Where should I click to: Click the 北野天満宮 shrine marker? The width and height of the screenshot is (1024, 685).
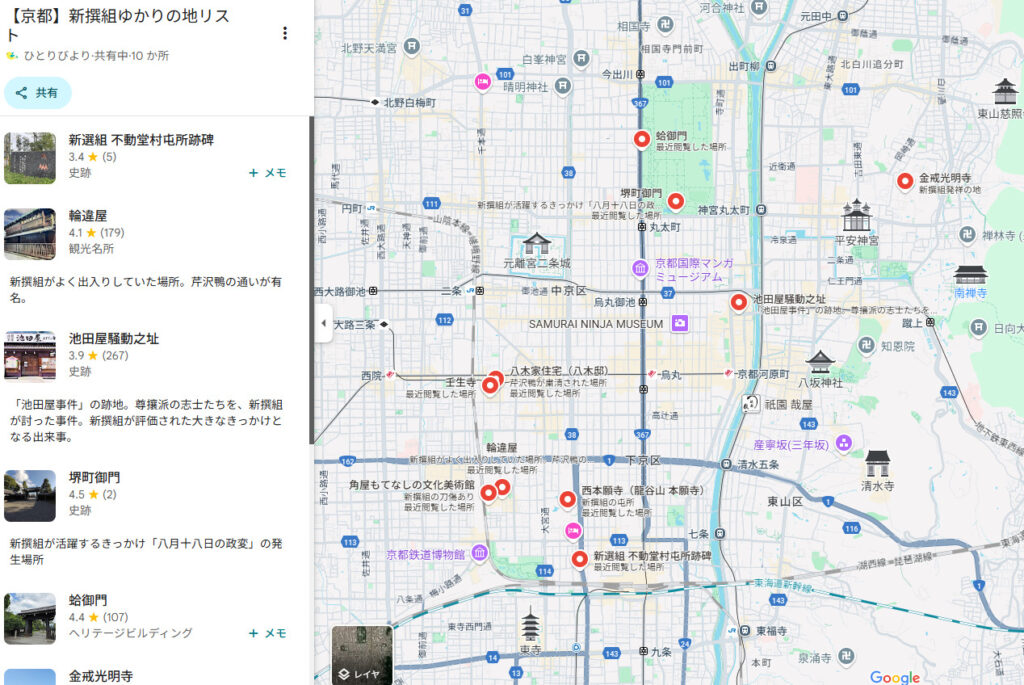(x=411, y=46)
